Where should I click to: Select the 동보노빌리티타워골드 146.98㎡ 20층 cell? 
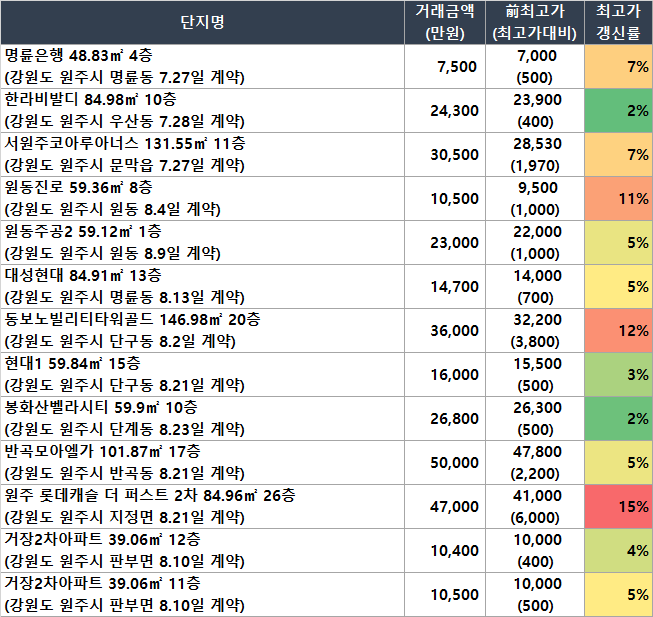coord(202,331)
